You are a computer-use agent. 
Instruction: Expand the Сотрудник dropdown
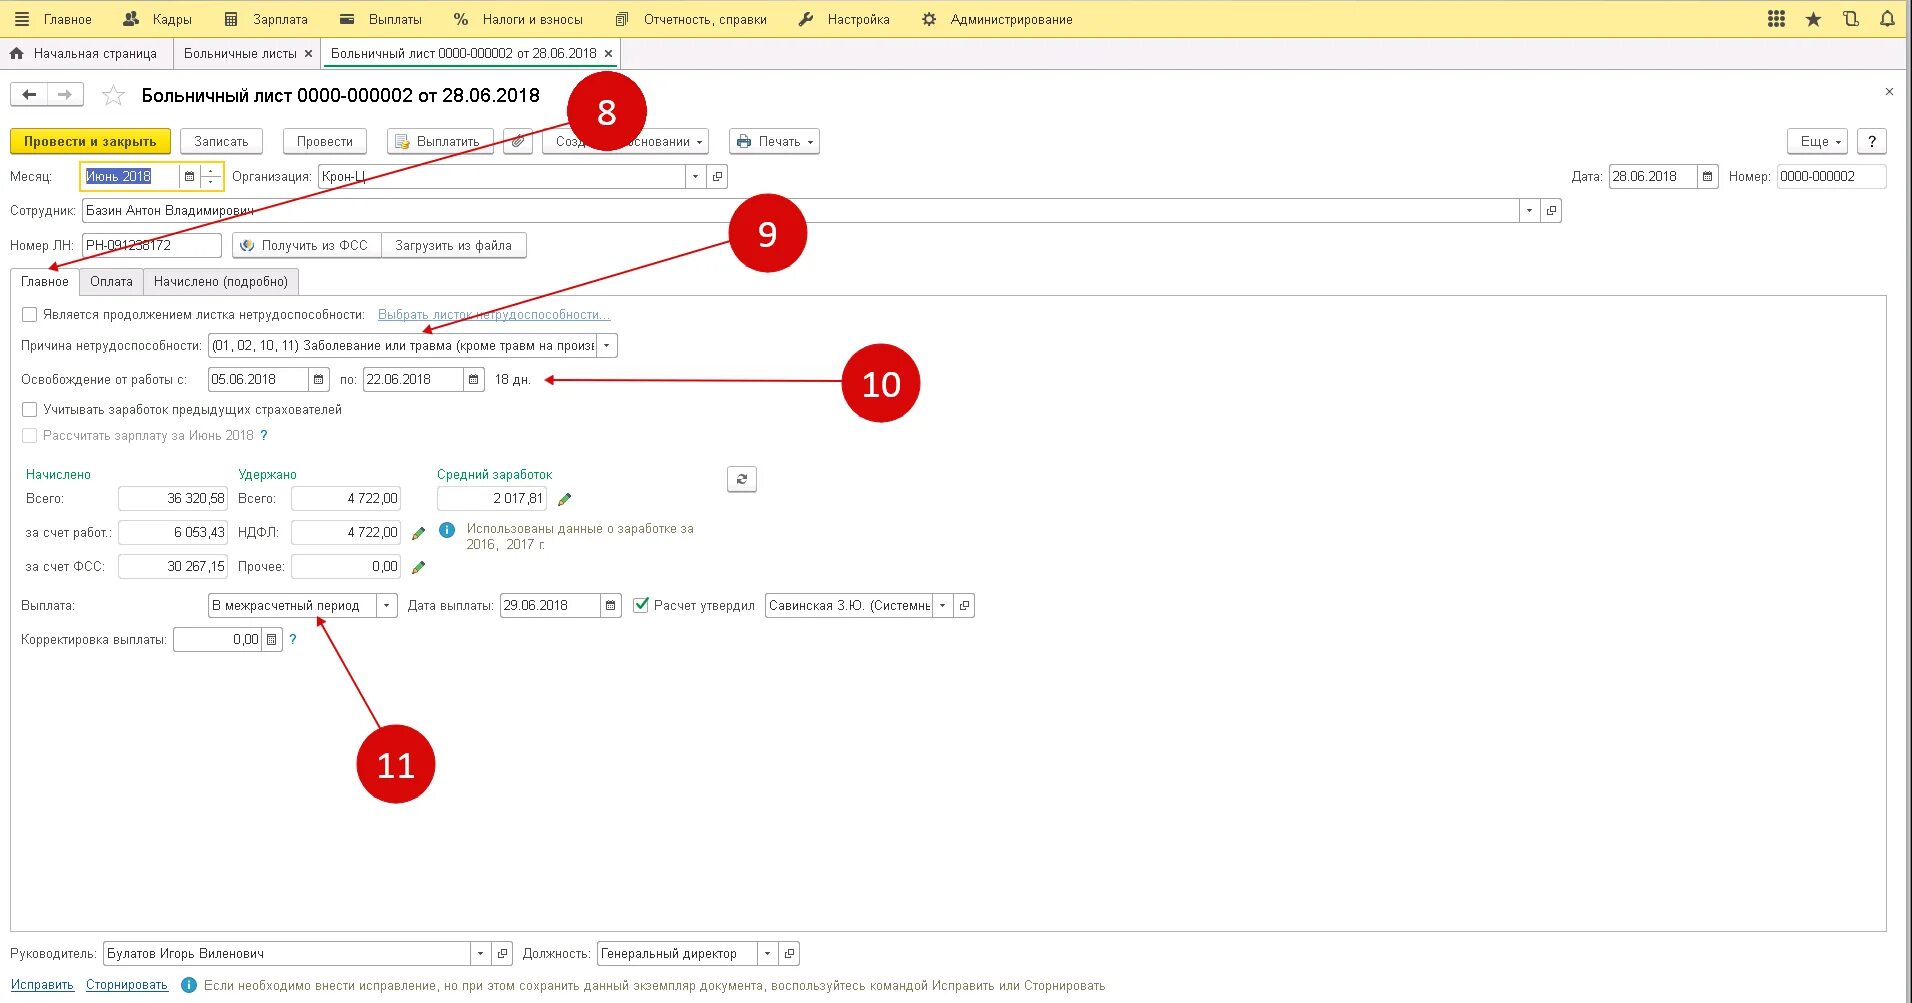click(x=1528, y=210)
